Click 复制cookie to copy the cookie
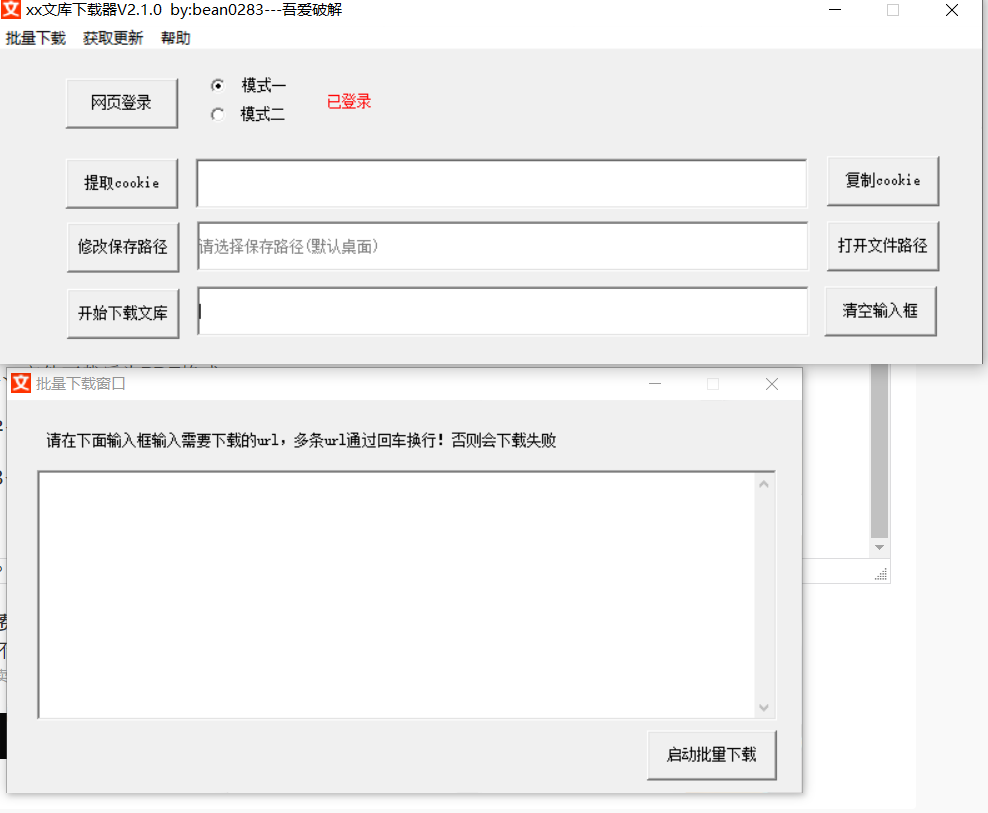Image resolution: width=988 pixels, height=813 pixels. [x=883, y=180]
